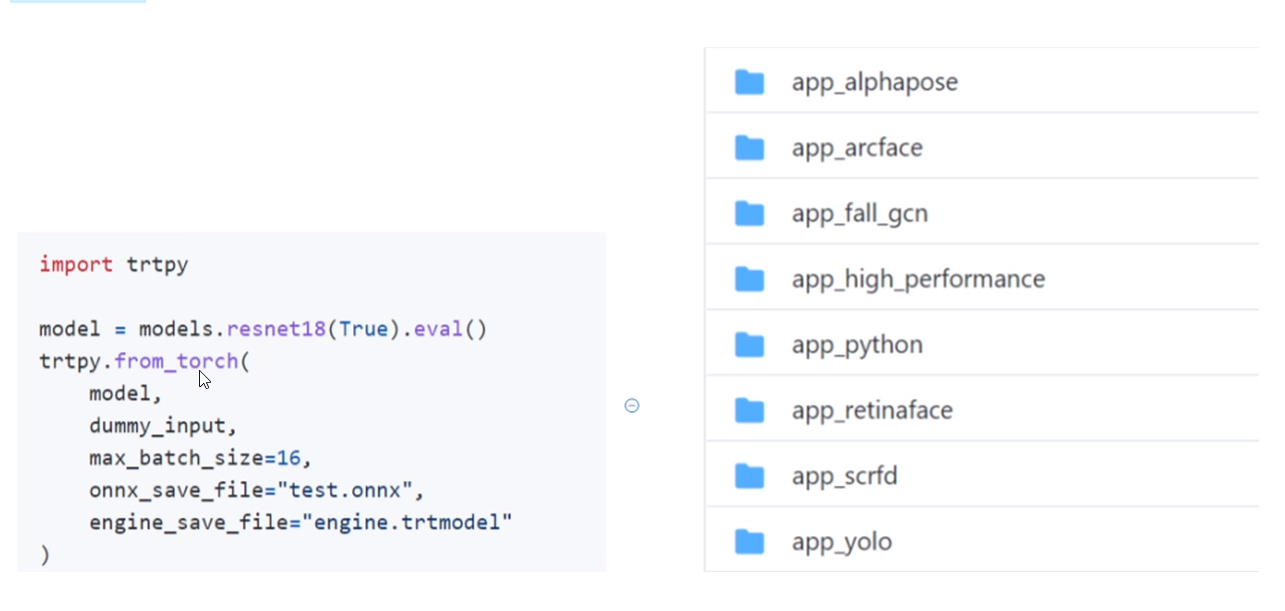Select the folder icon next to app_retinaface
Image resolution: width=1285 pixels, height=611 pixels.
749,411
